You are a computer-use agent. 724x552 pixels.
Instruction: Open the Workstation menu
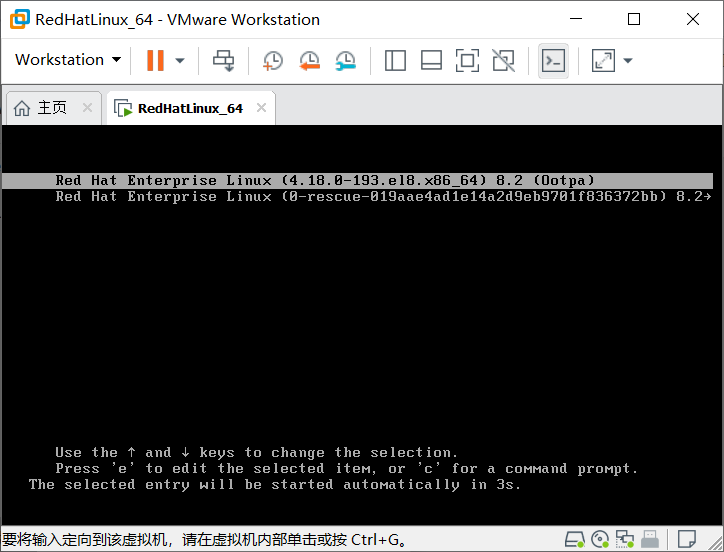[68, 60]
